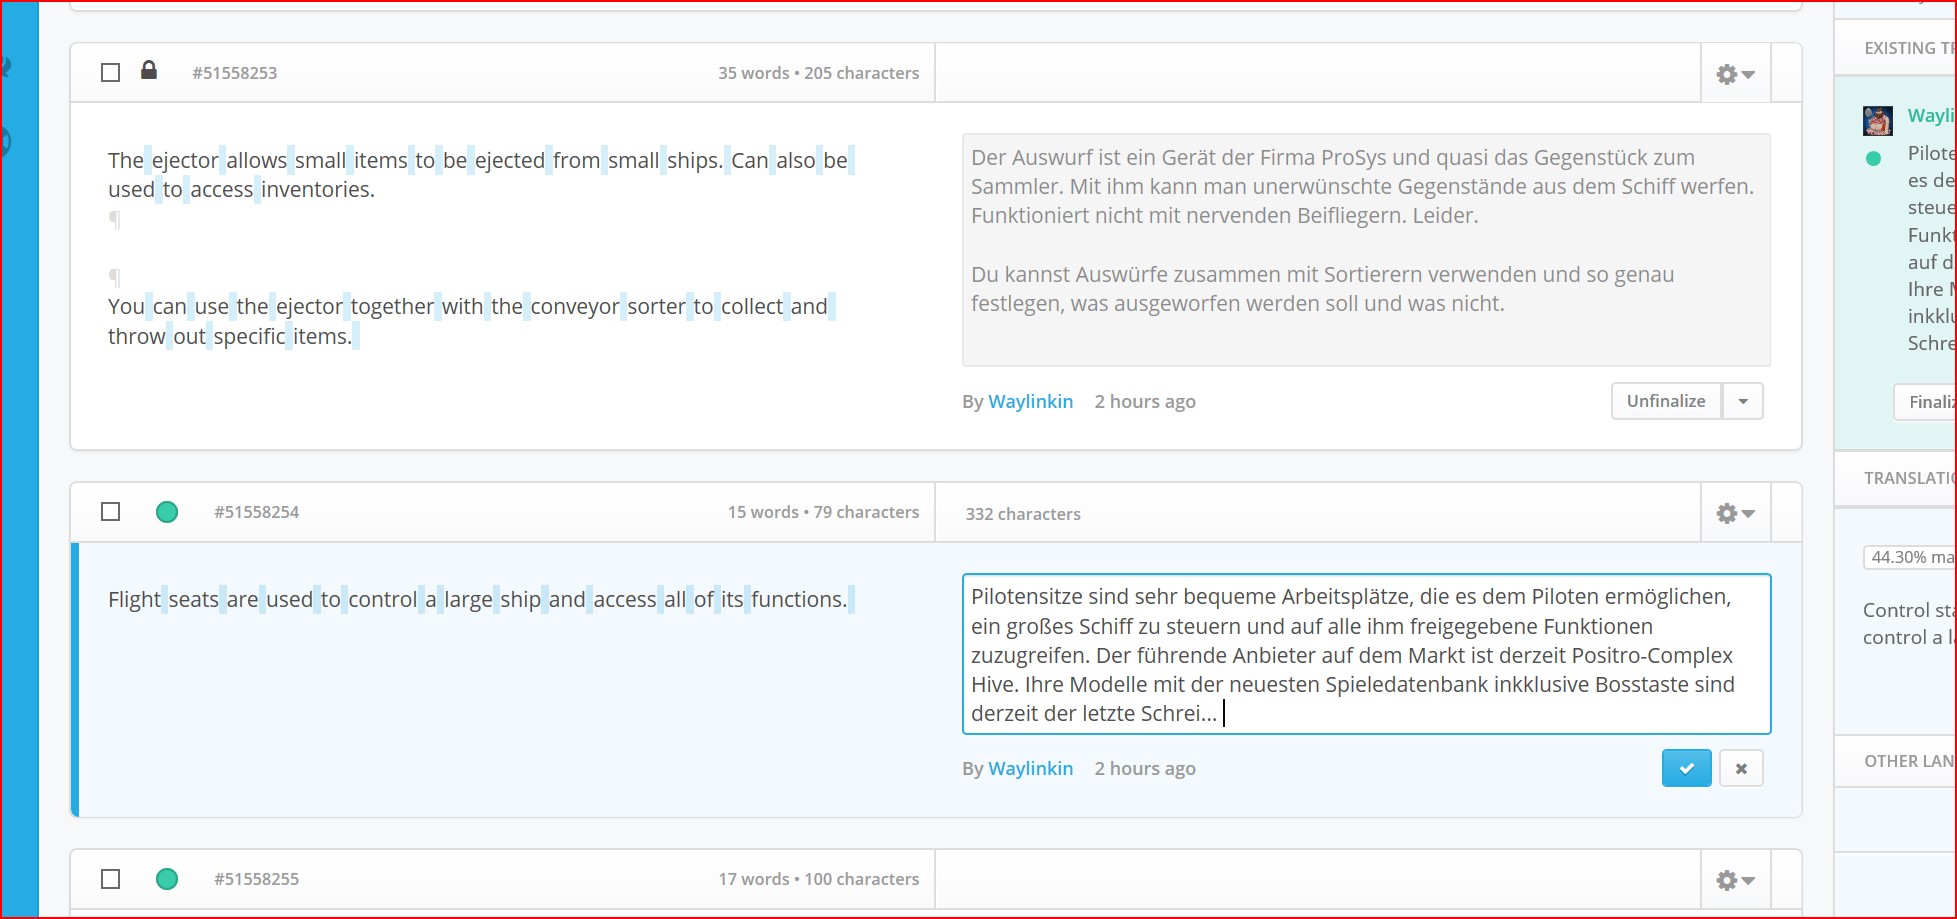The height and width of the screenshot is (919, 1957).
Task: Click into the Pilotensitze translation text box
Action: point(1365,654)
